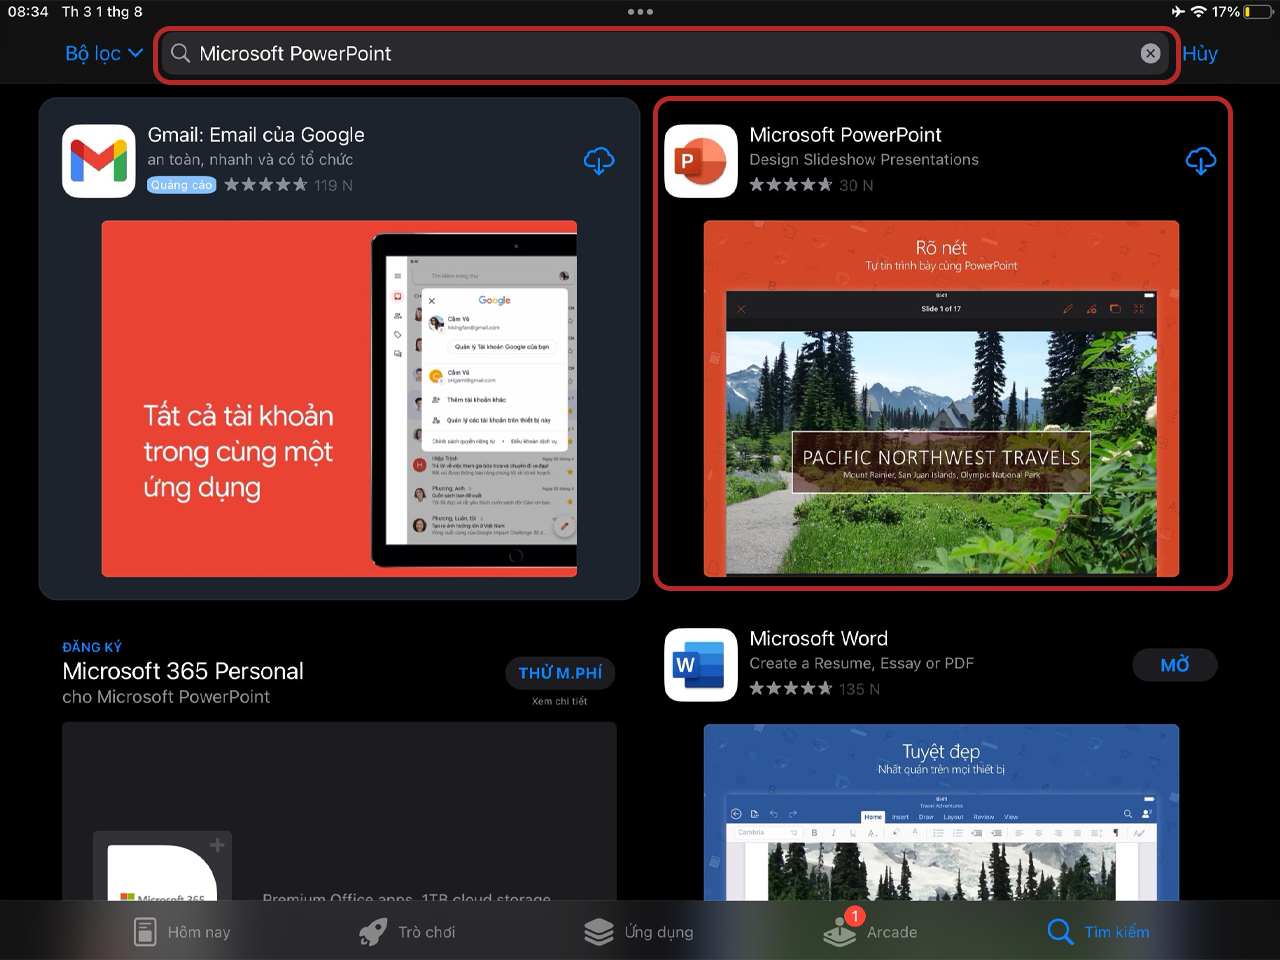The height and width of the screenshot is (960, 1280).
Task: Download Gmail with the cloud icon
Action: pyautogui.click(x=598, y=161)
